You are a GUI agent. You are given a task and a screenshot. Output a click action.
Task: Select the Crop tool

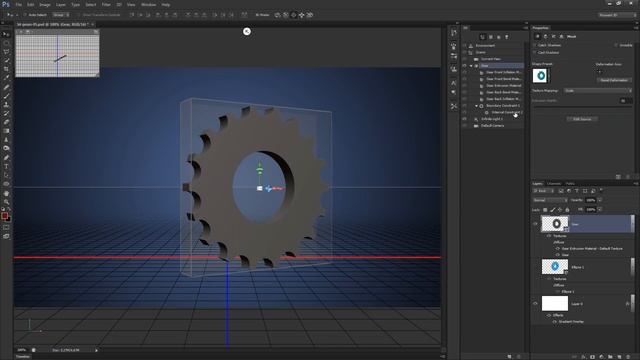(x=6, y=69)
